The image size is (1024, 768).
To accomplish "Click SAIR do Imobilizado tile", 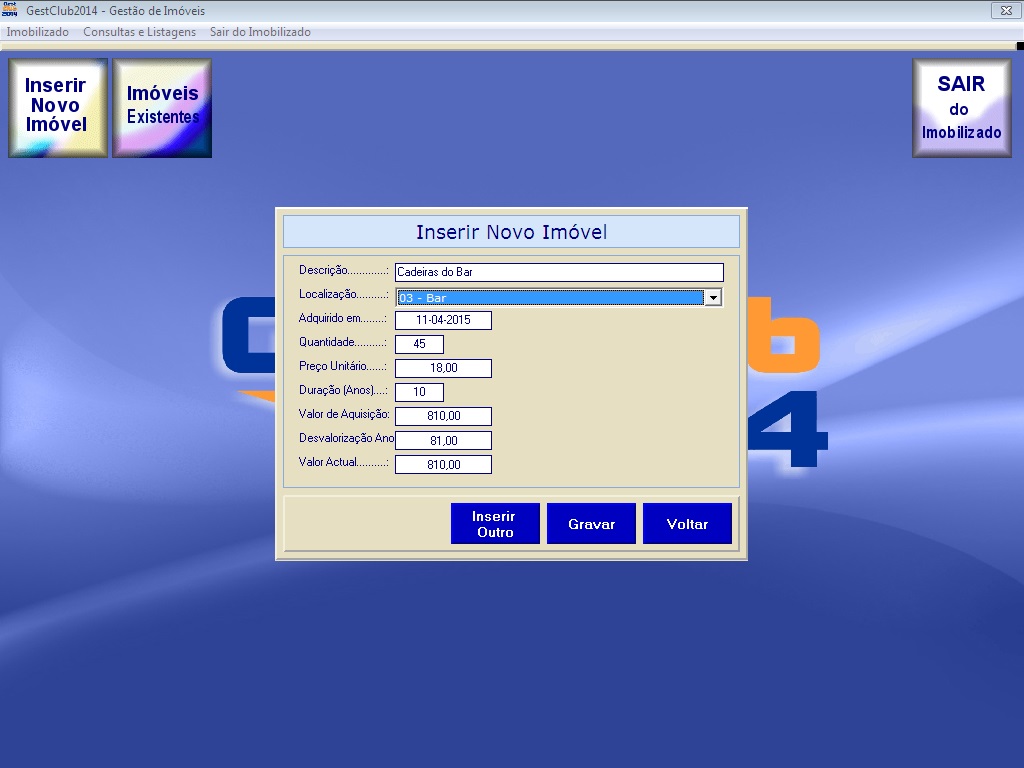I will coord(961,107).
